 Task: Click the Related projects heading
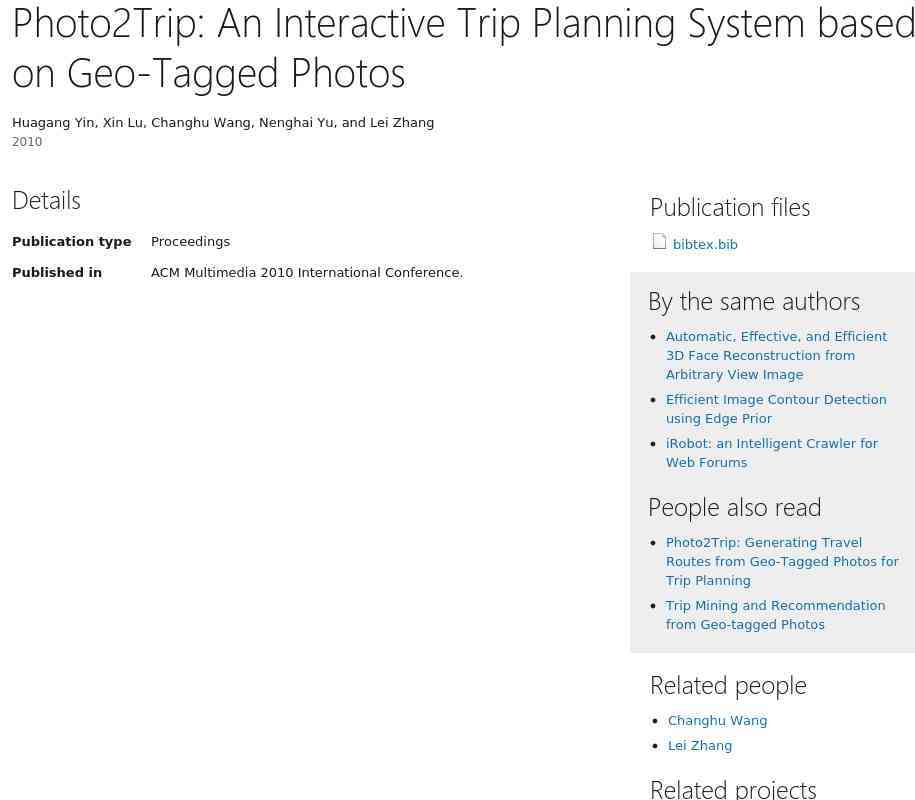point(733,789)
